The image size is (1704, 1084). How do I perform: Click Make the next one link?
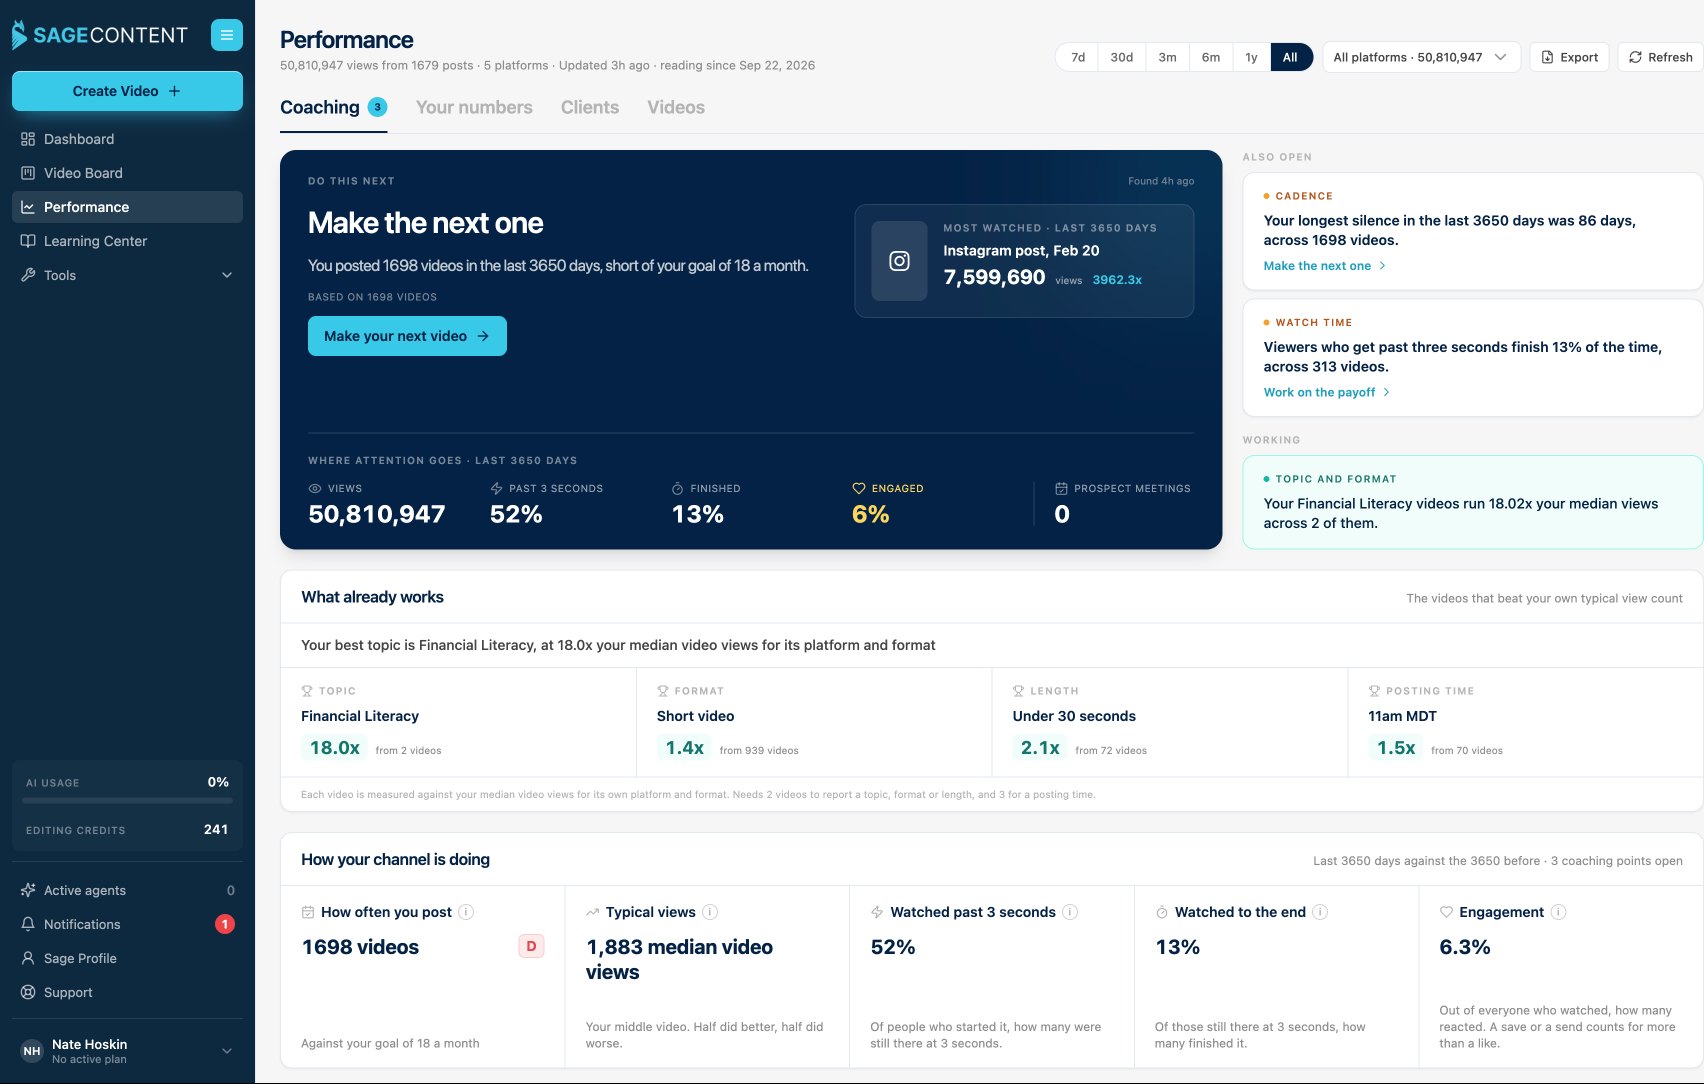(1324, 266)
